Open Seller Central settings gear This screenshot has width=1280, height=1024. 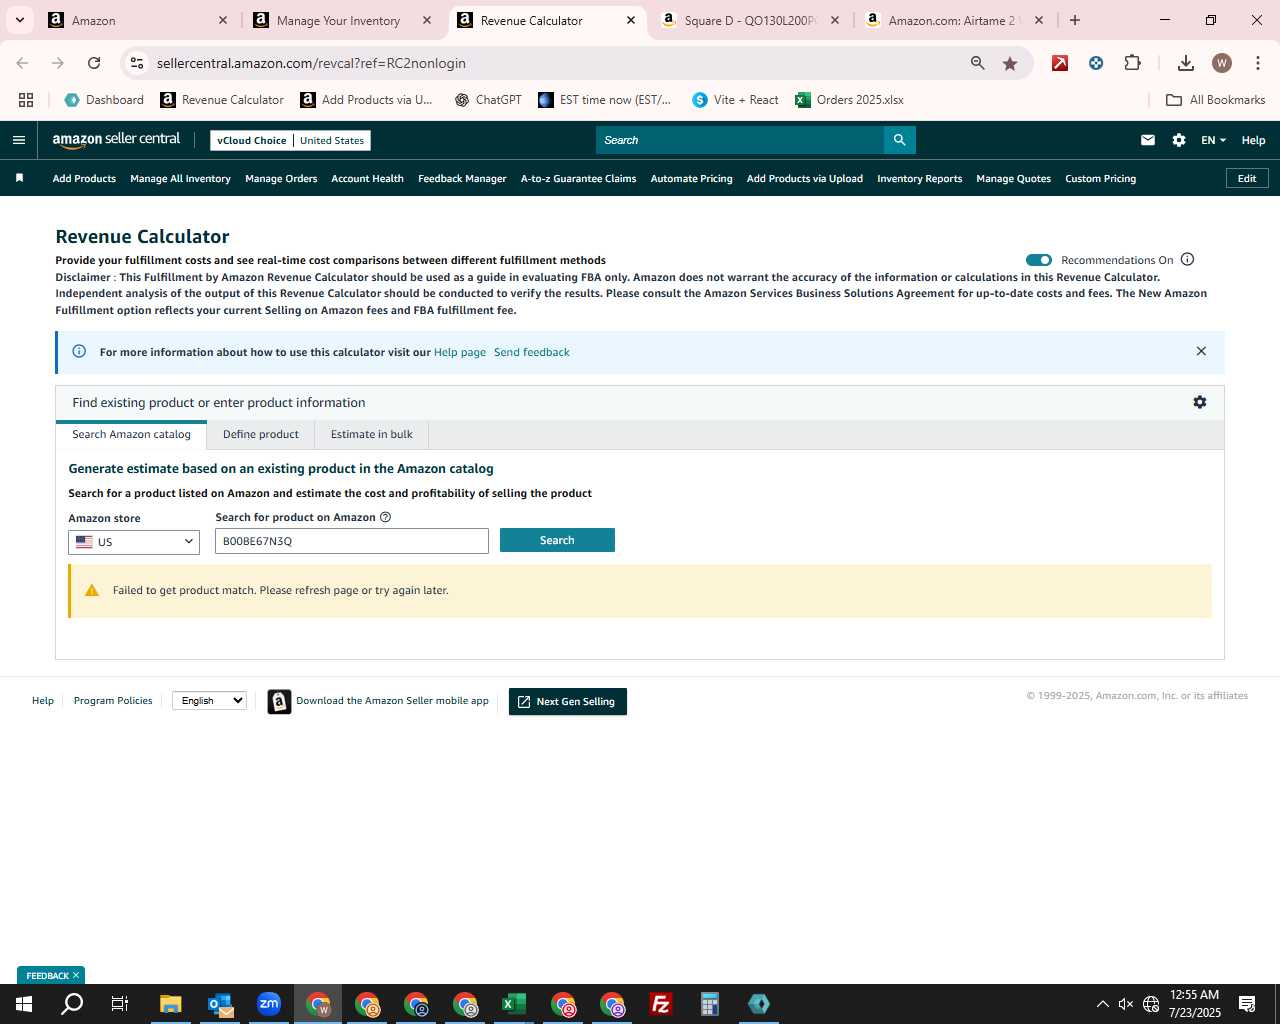1179,140
